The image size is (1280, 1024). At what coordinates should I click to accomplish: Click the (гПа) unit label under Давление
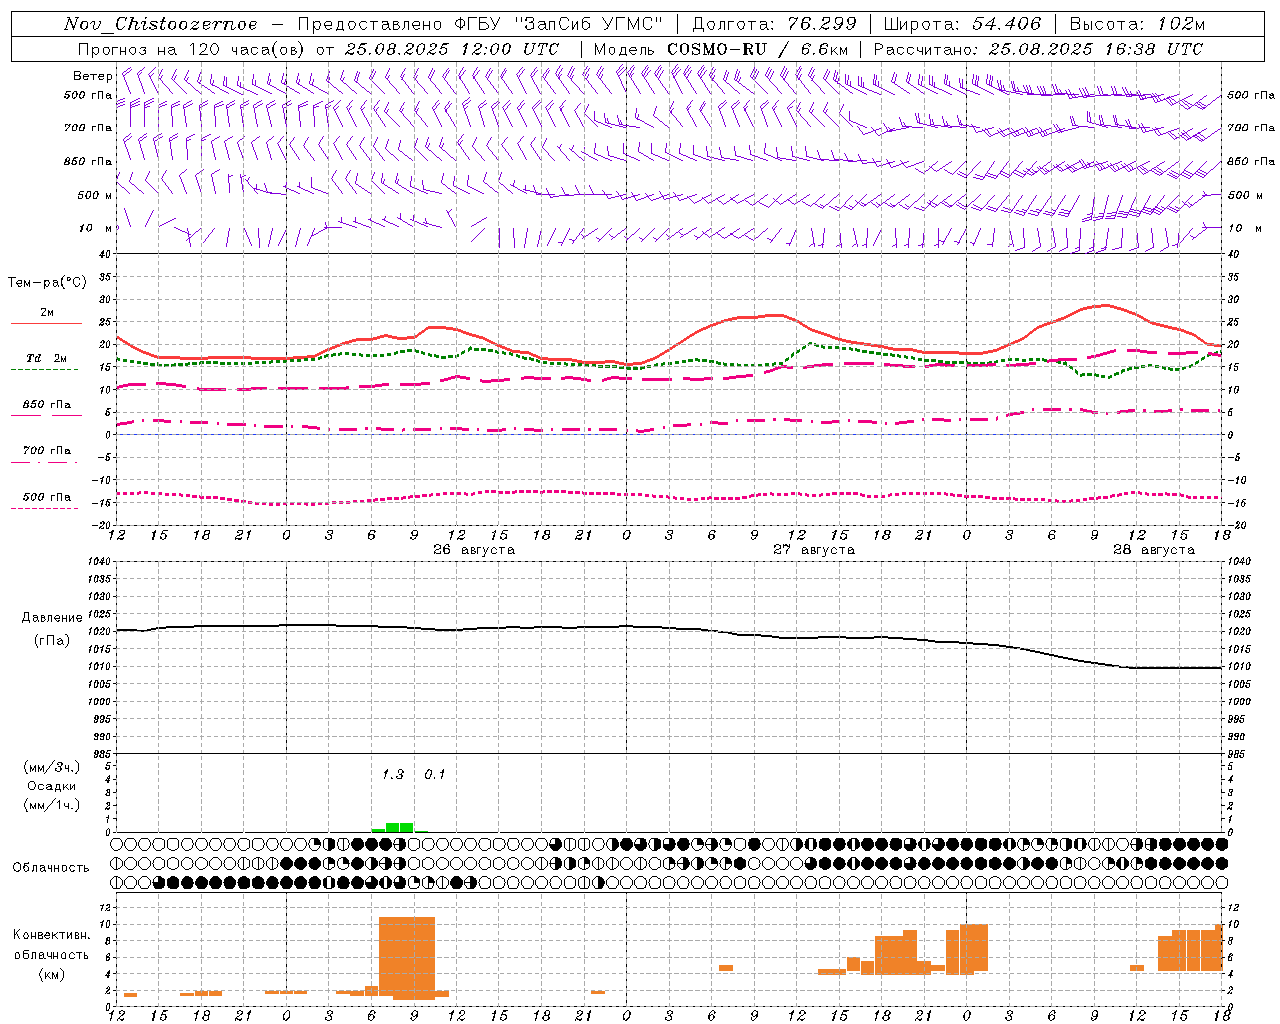coord(52,641)
